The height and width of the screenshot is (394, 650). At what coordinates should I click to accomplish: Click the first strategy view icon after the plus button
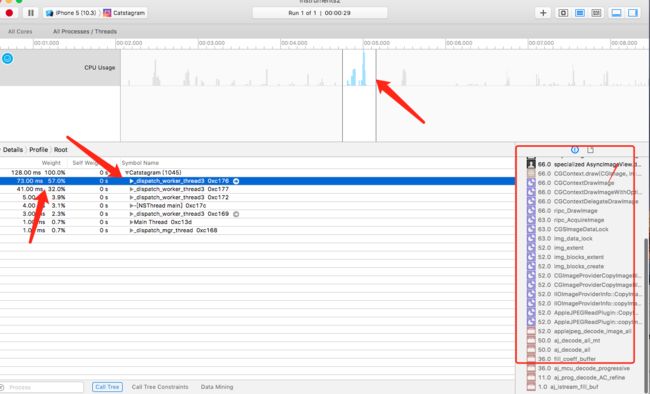563,13
